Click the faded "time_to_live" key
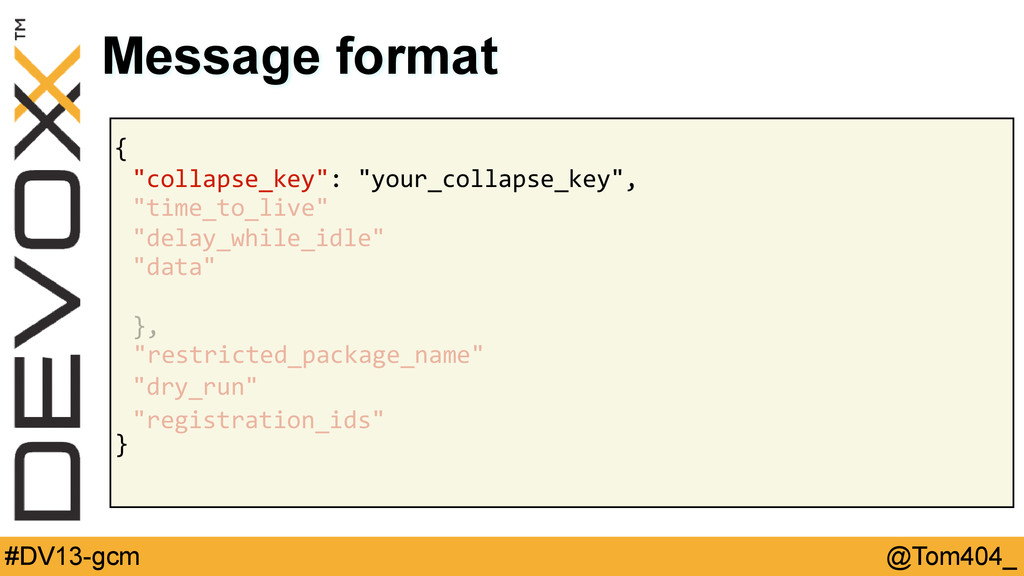 [x=230, y=208]
